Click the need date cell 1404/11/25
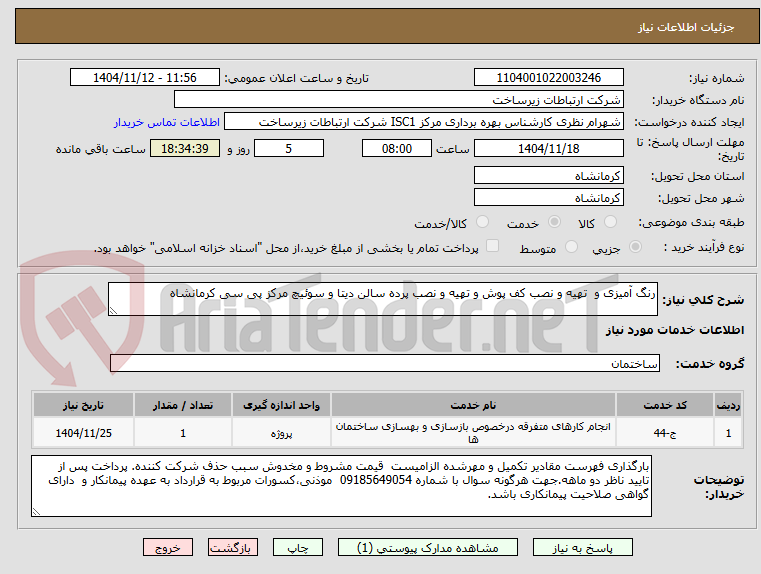761x574 pixels. [x=83, y=433]
